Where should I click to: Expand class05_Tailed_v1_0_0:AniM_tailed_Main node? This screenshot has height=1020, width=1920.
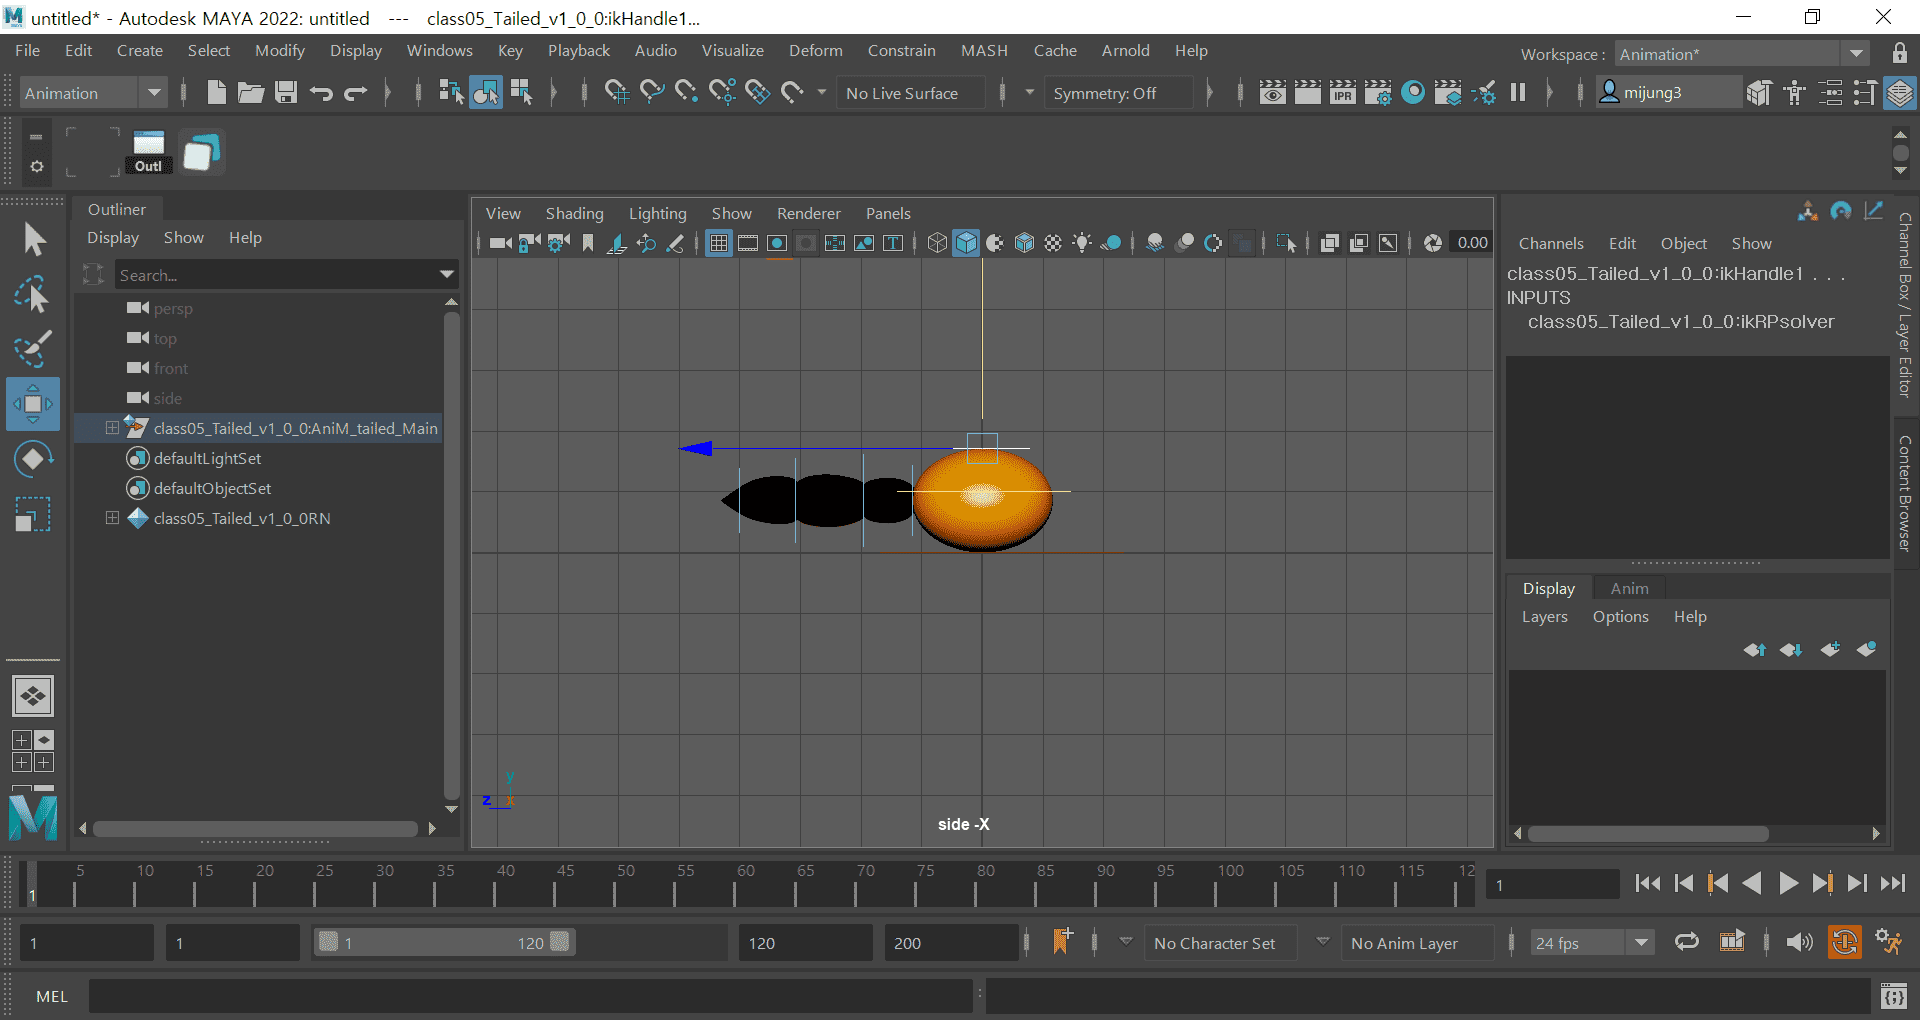pyautogui.click(x=112, y=428)
